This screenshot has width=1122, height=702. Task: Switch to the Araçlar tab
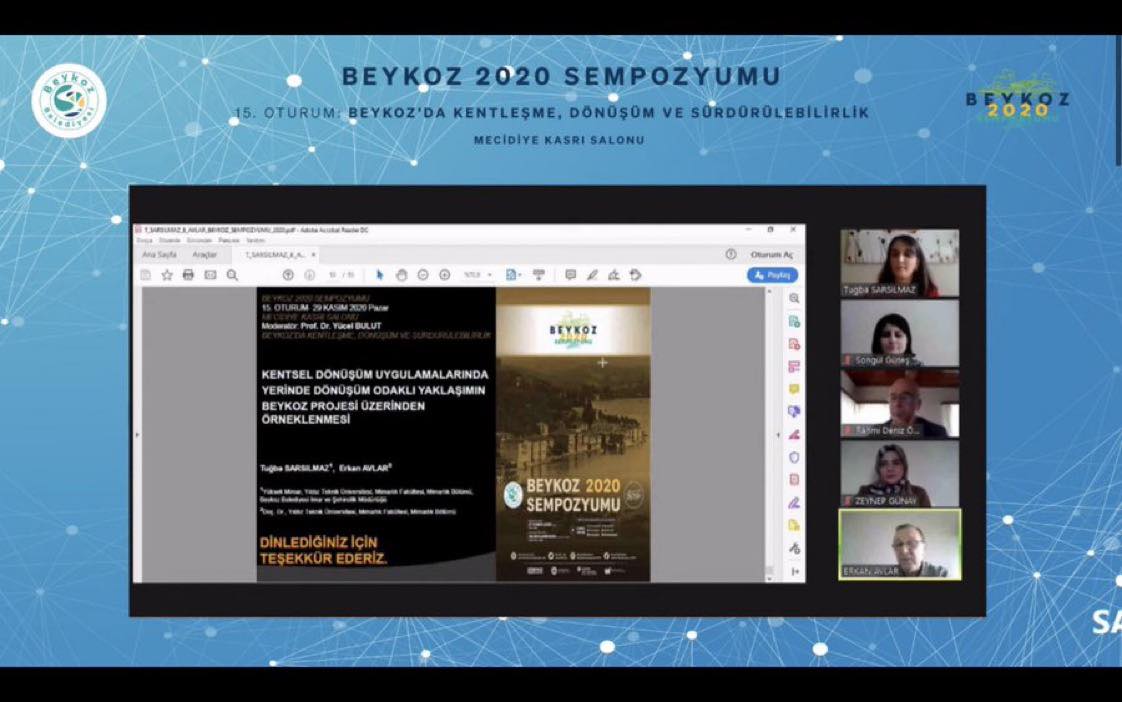point(205,255)
